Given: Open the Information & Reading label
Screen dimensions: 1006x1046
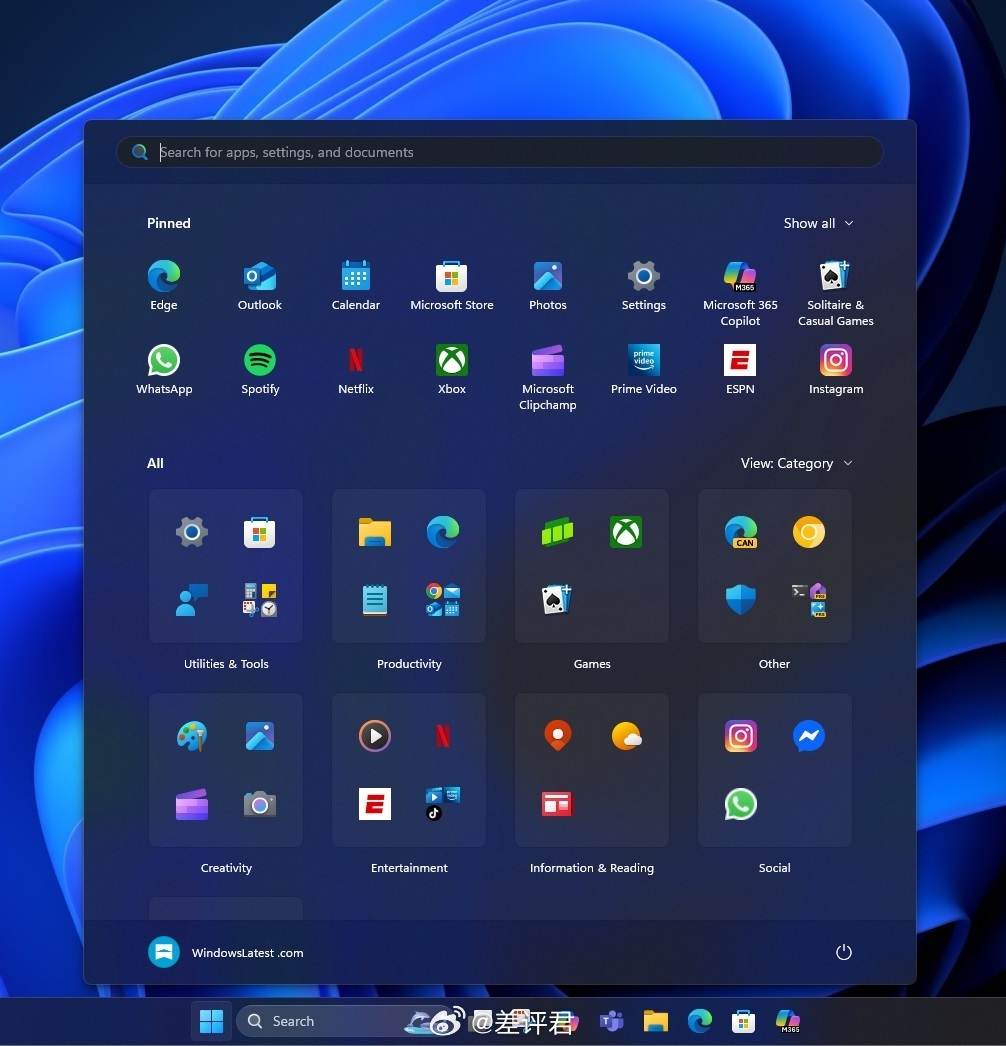Looking at the screenshot, I should point(592,868).
